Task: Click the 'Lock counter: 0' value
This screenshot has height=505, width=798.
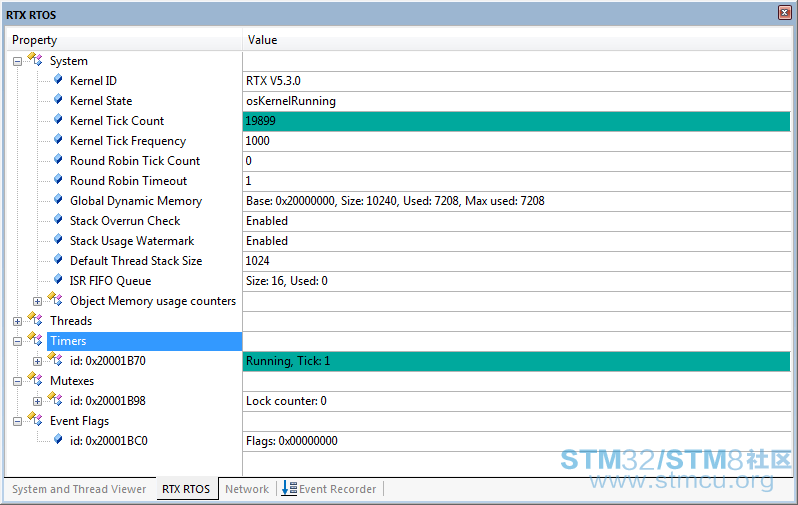Action: coord(286,401)
